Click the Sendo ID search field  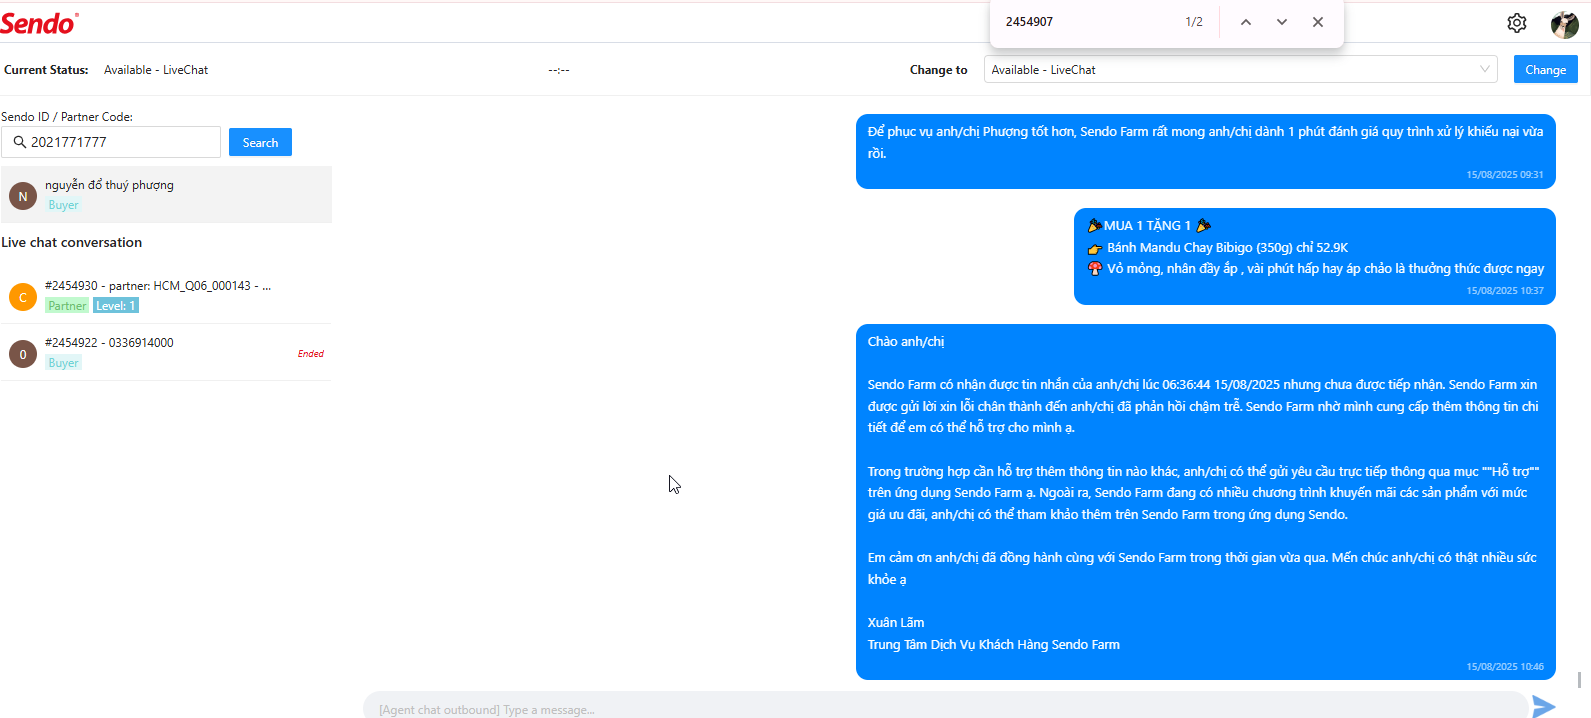[111, 142]
